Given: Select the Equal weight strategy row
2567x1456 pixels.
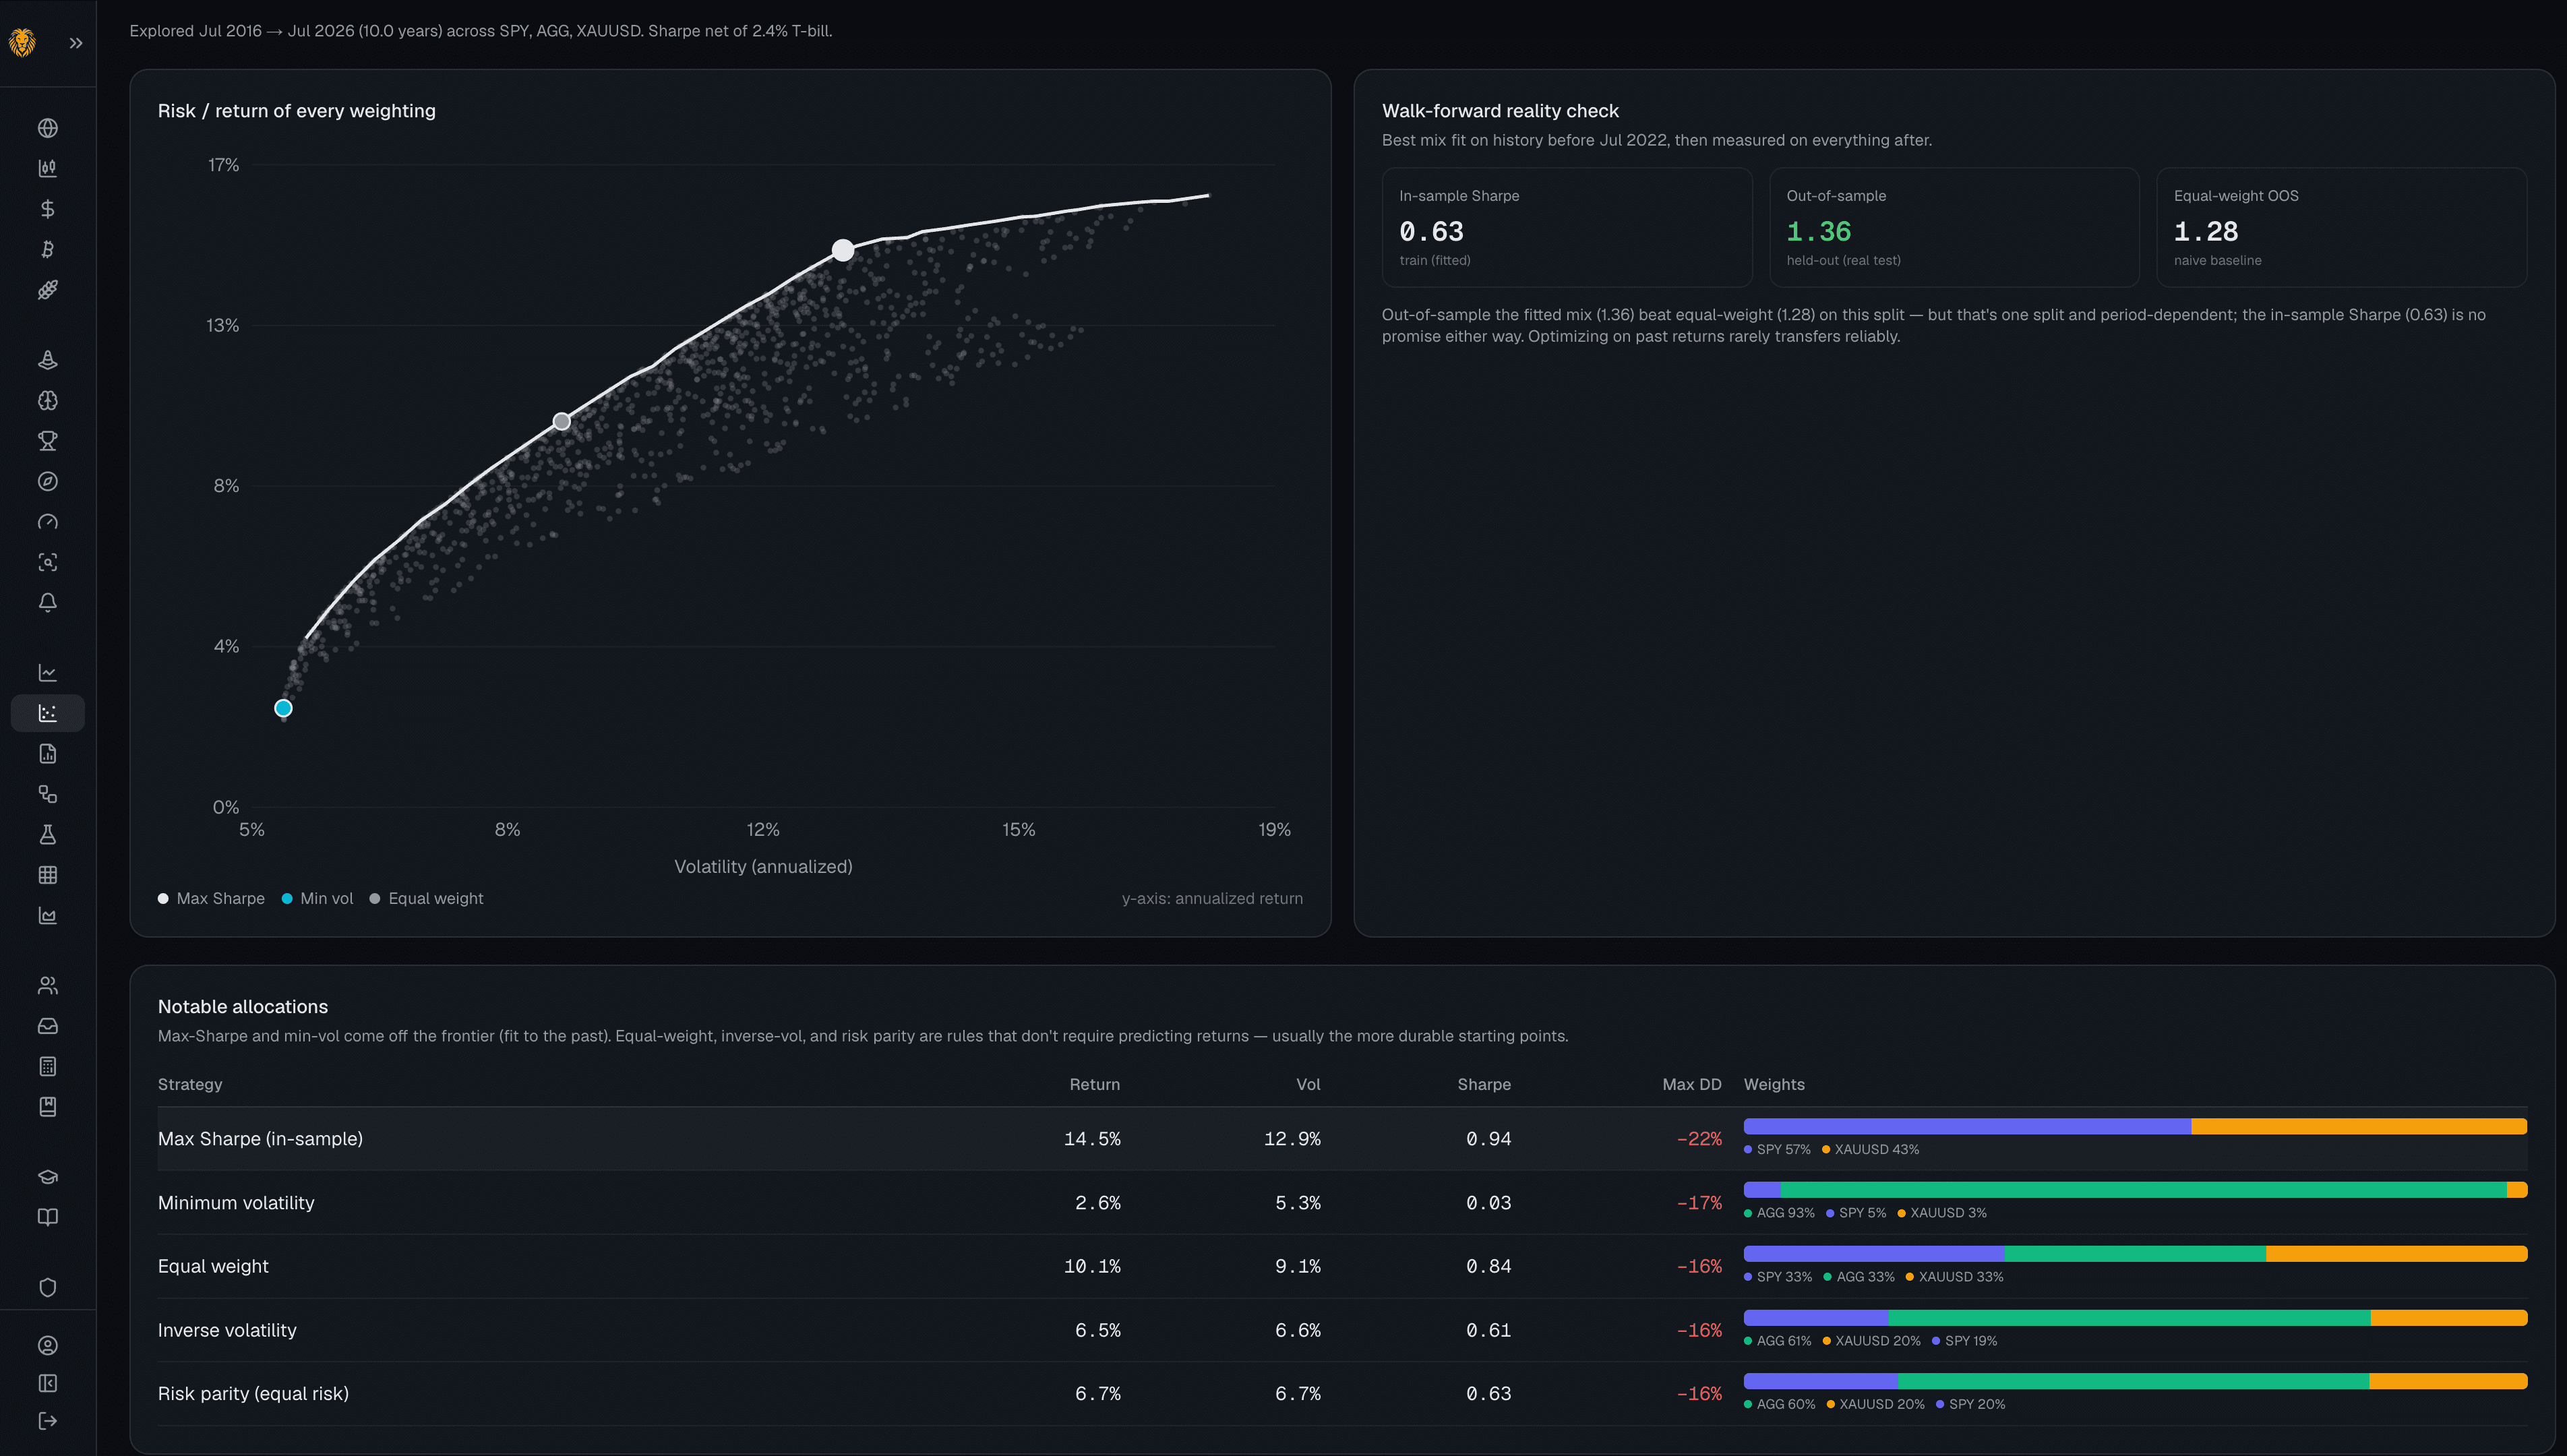Looking at the screenshot, I should coord(1342,1266).
